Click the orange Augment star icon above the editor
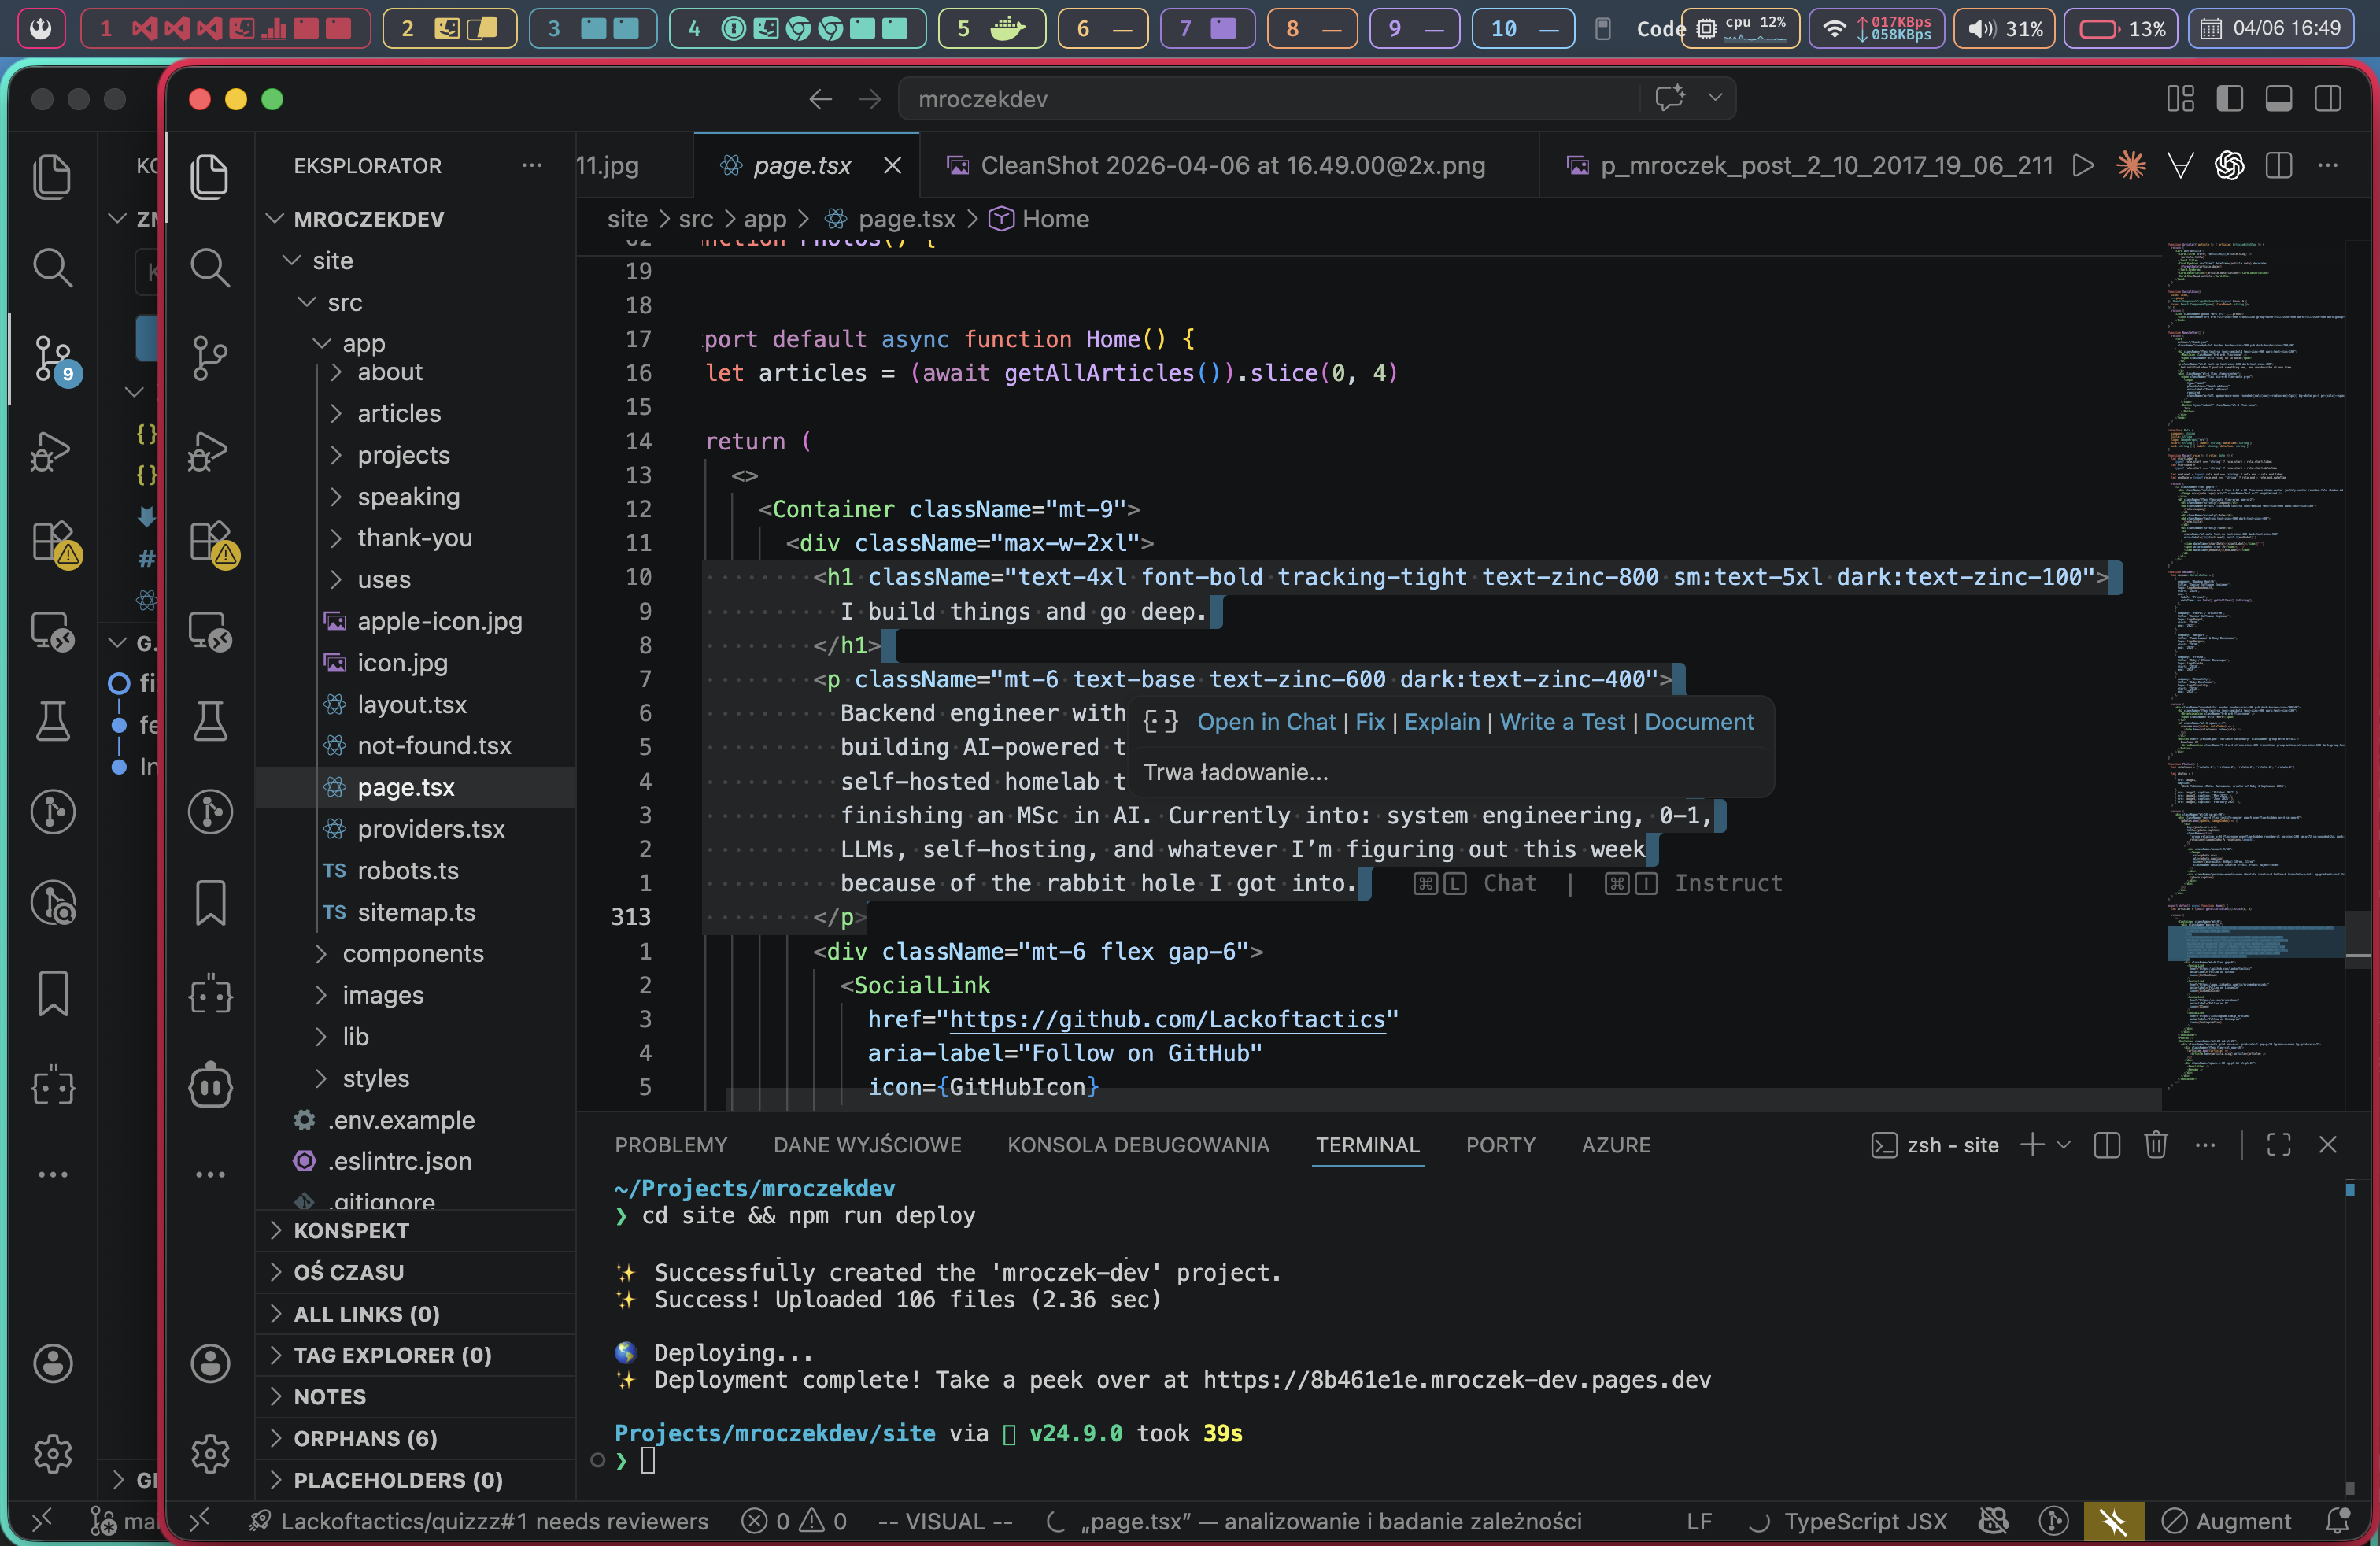The image size is (2380, 1546). (2131, 166)
